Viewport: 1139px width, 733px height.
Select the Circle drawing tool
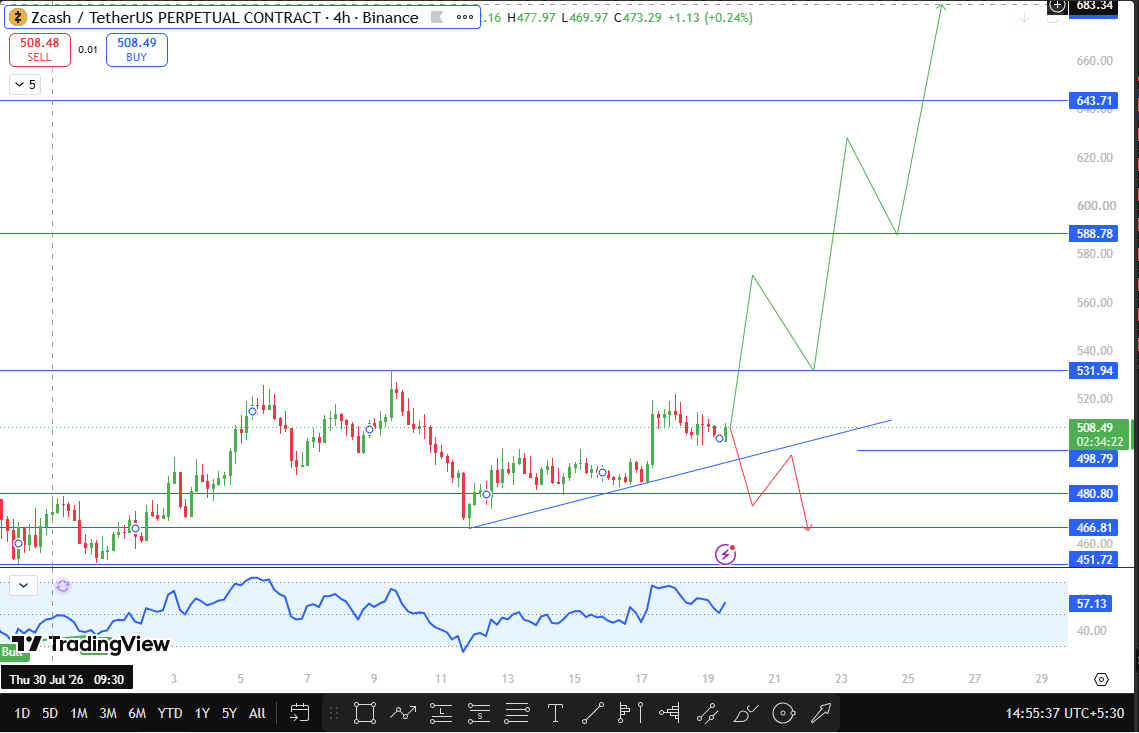784,713
